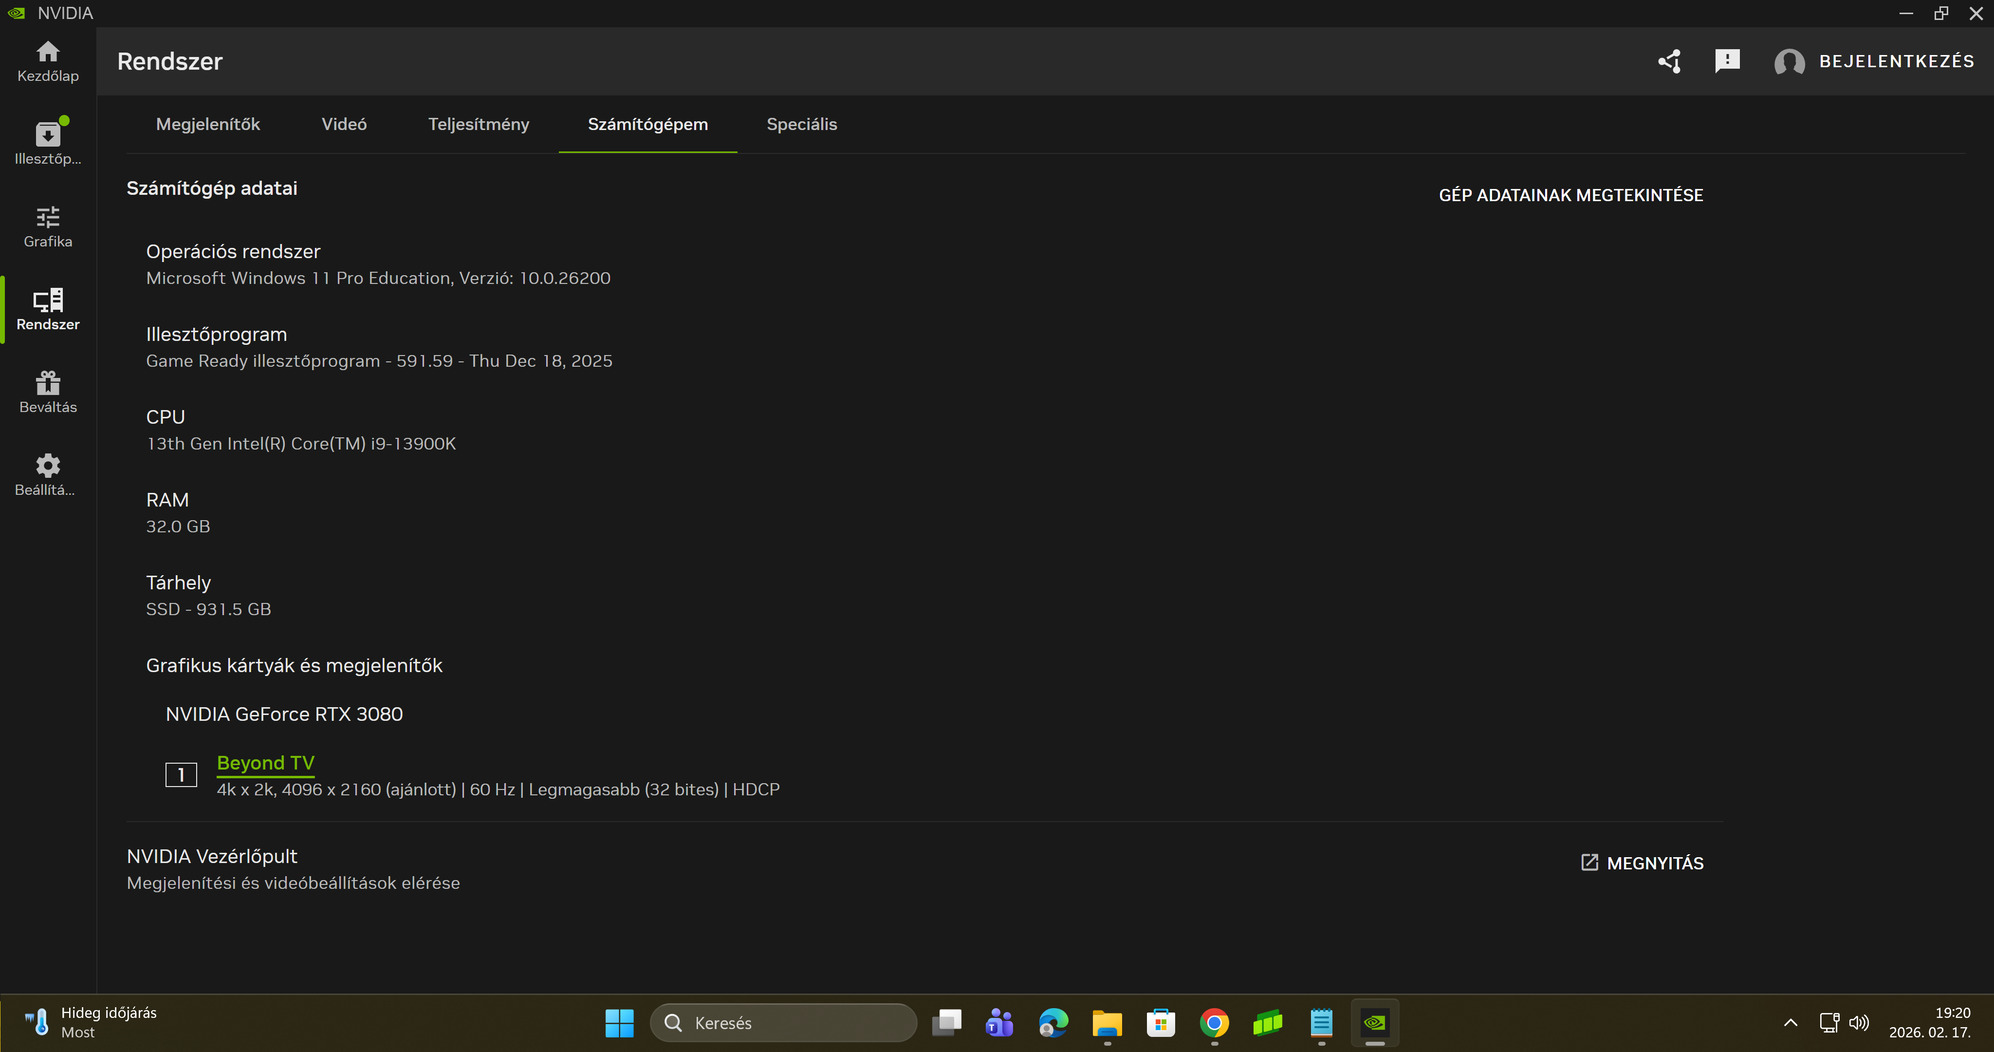Click the RAM label

pyautogui.click(x=168, y=500)
